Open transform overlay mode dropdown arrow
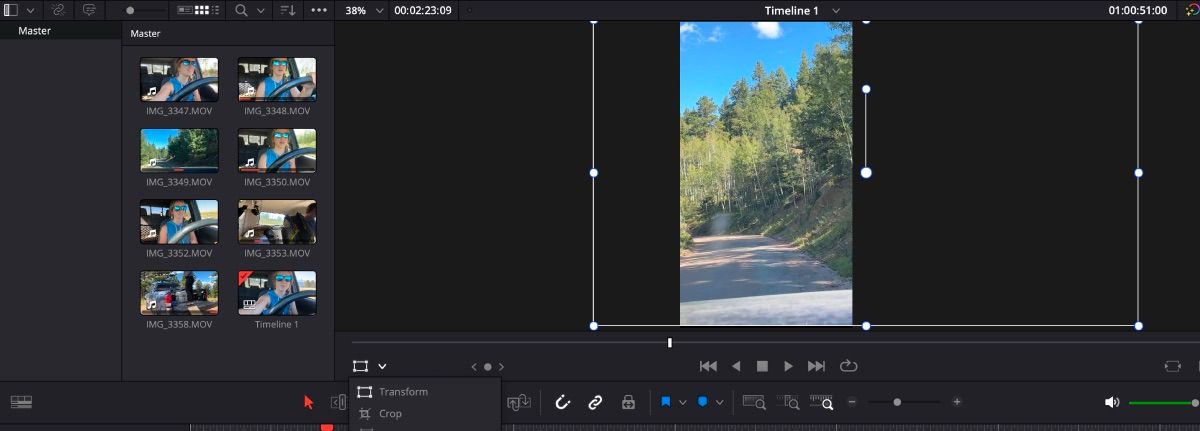Image resolution: width=1200 pixels, height=431 pixels. (382, 367)
